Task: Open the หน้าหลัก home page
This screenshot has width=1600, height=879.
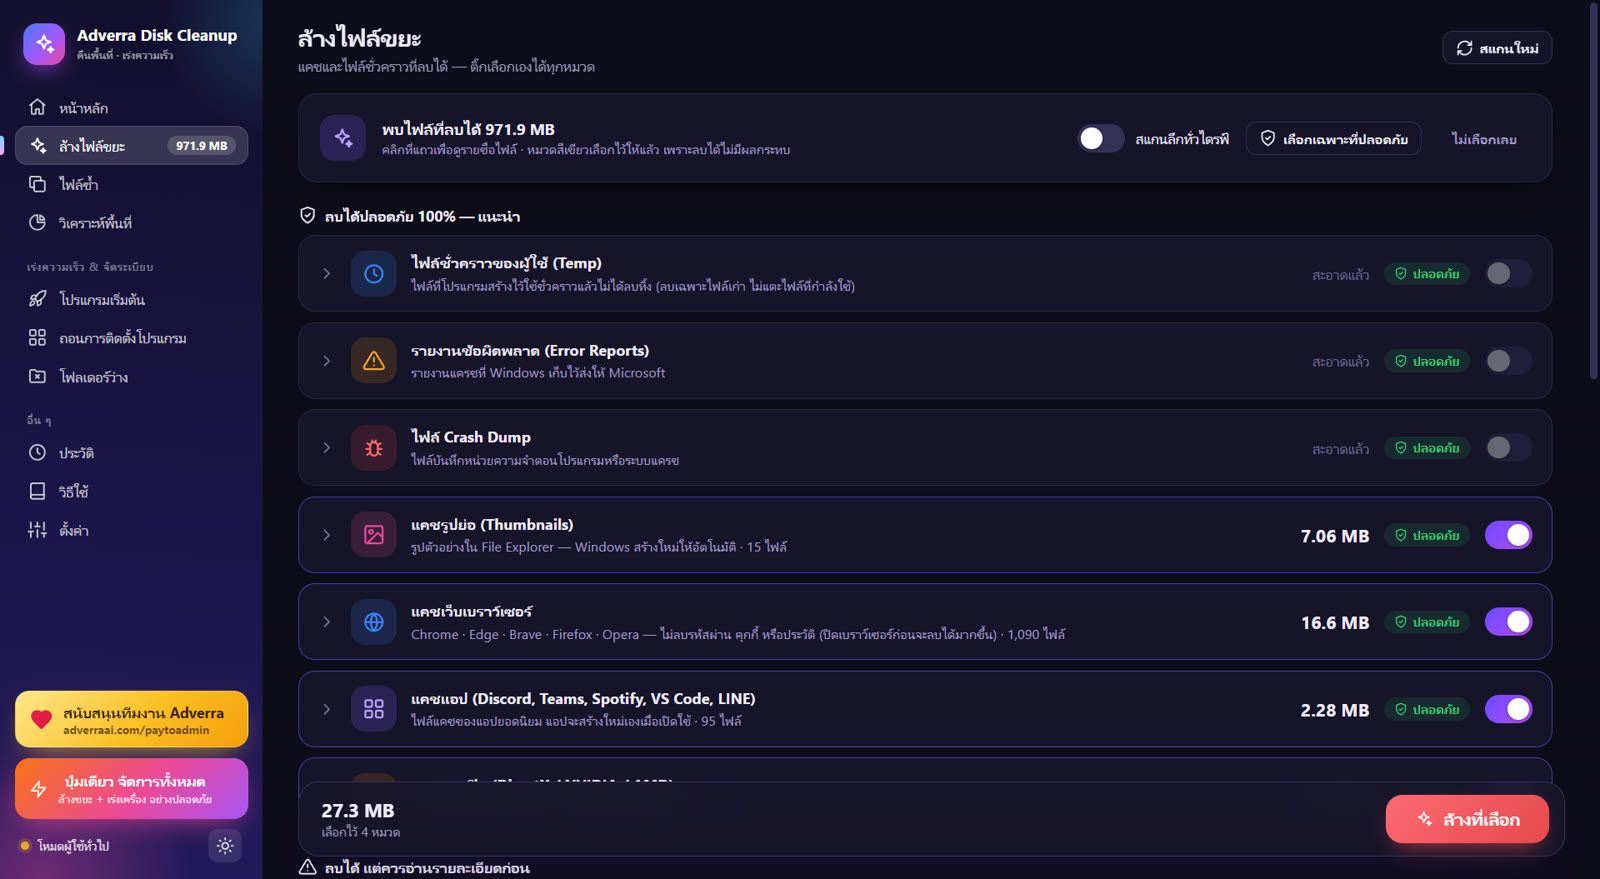Action: pyautogui.click(x=131, y=107)
